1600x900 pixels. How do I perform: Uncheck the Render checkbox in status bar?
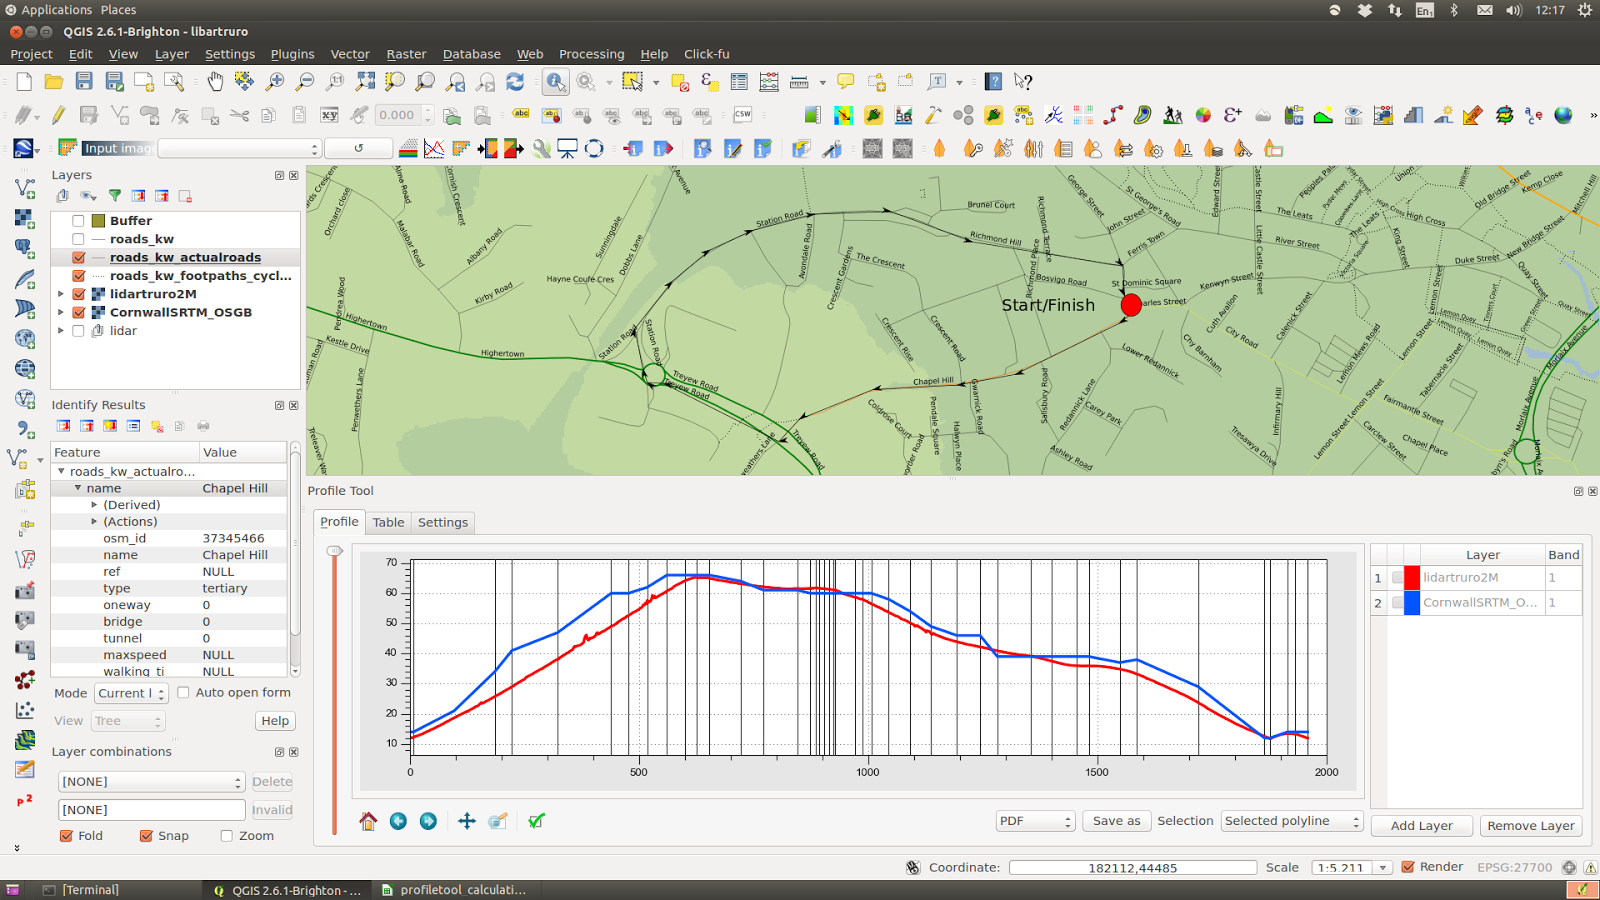click(1408, 867)
